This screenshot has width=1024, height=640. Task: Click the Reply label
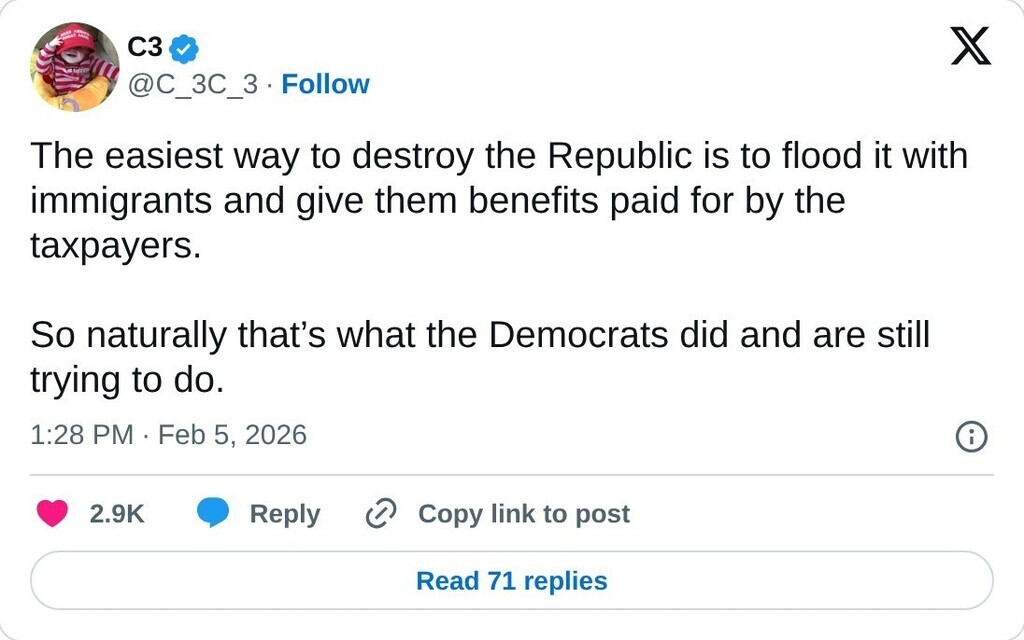pyautogui.click(x=284, y=514)
